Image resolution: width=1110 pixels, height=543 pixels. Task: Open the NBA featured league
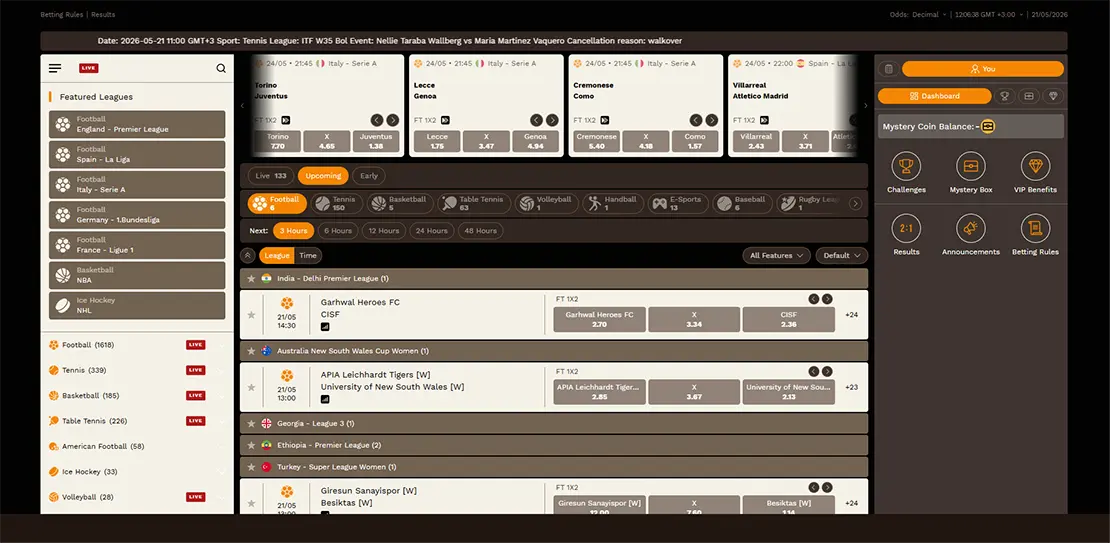pyautogui.click(x=137, y=275)
